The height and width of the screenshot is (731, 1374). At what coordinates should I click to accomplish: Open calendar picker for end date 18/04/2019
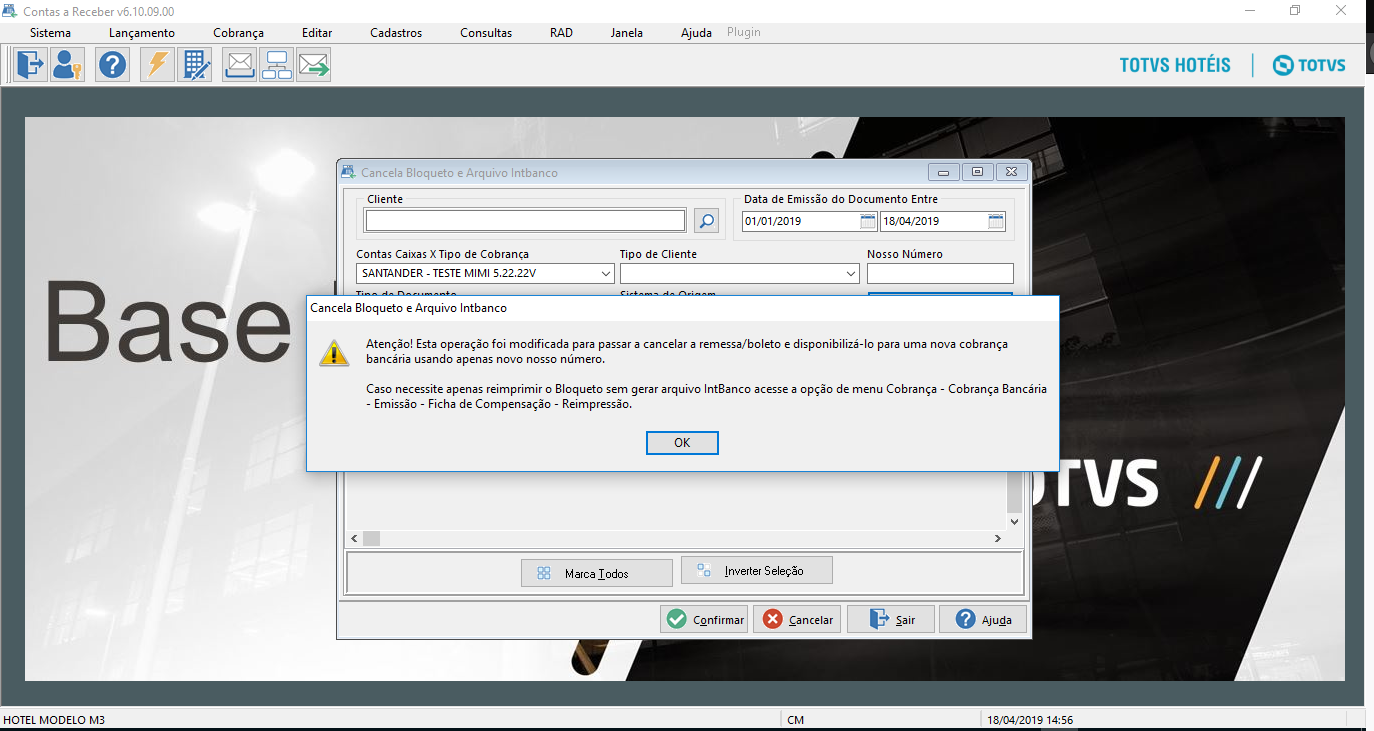pos(996,221)
